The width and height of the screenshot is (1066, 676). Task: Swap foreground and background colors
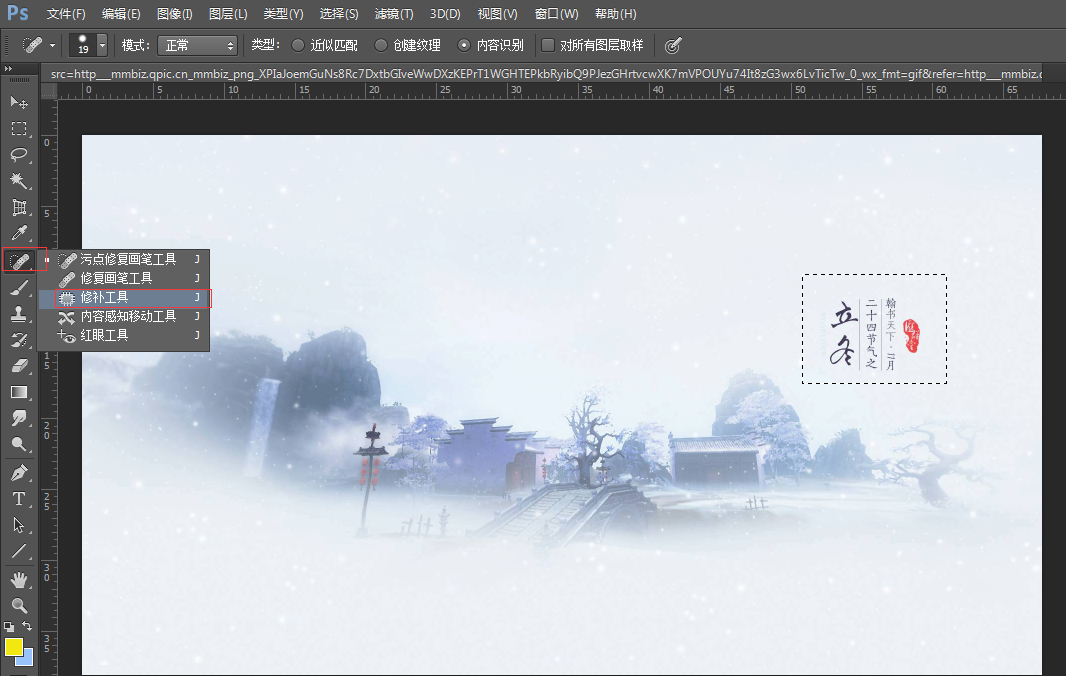pyautogui.click(x=27, y=626)
